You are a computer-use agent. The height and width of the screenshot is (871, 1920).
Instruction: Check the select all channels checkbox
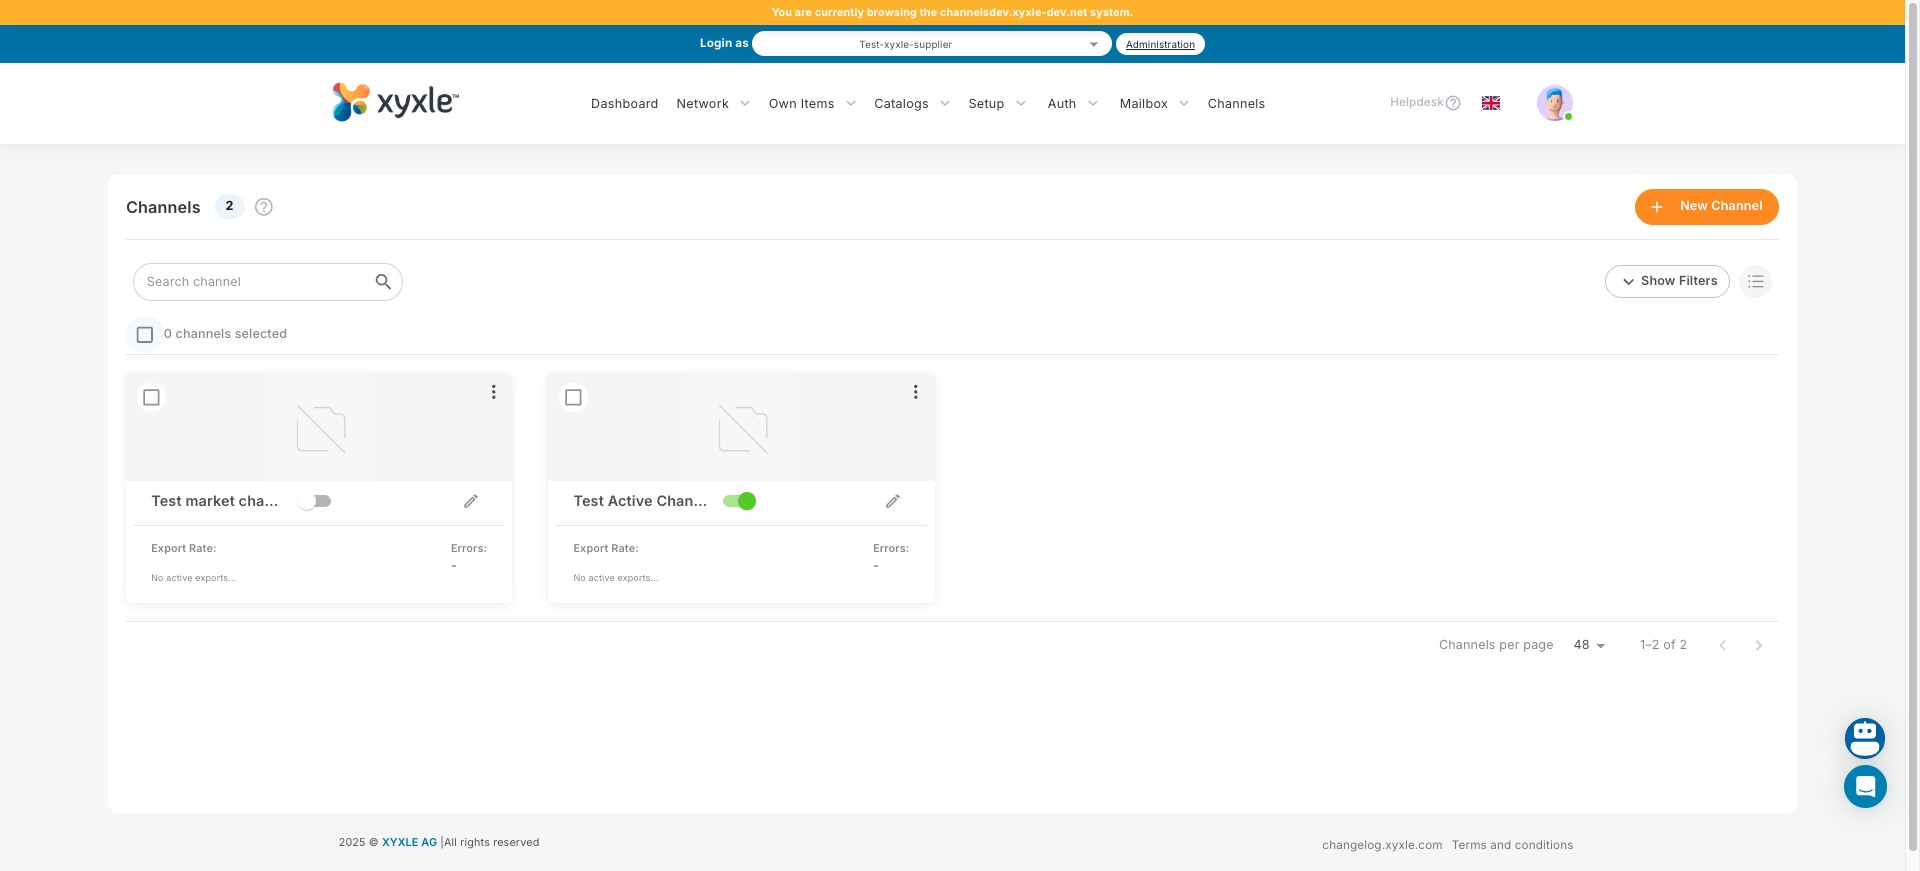(x=145, y=335)
